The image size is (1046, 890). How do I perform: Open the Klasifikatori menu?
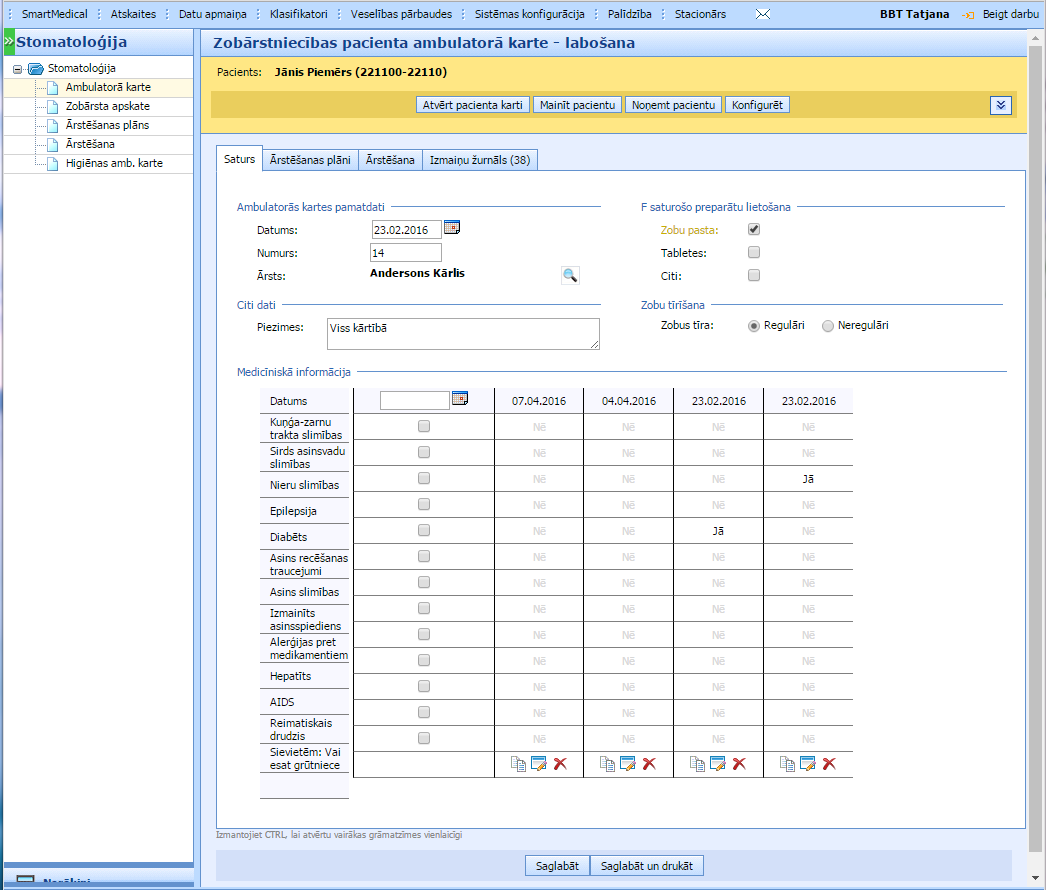coord(298,15)
